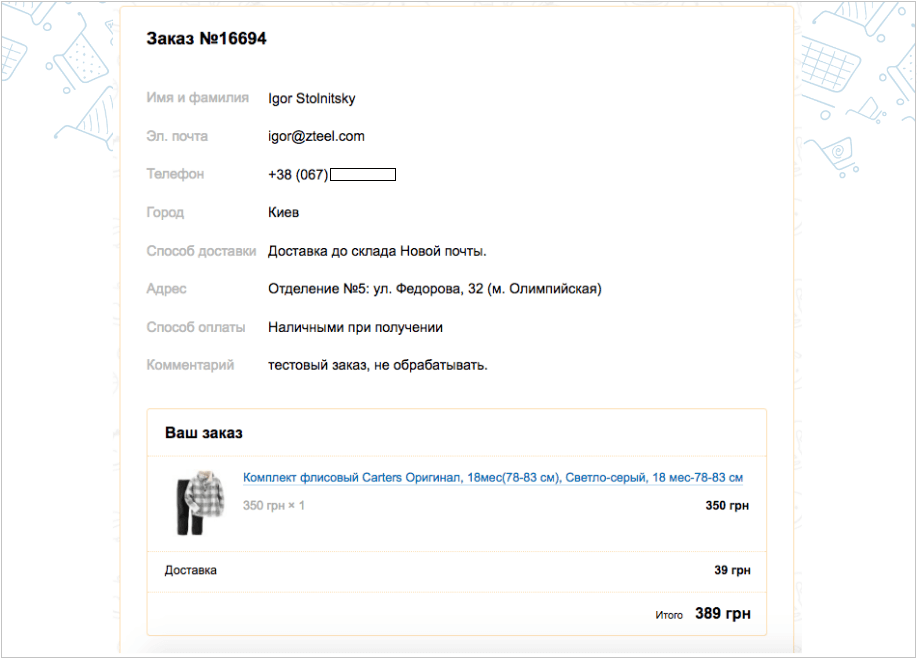Click the delivery cost 39 грн
This screenshot has height=658, width=918.
click(x=732, y=570)
